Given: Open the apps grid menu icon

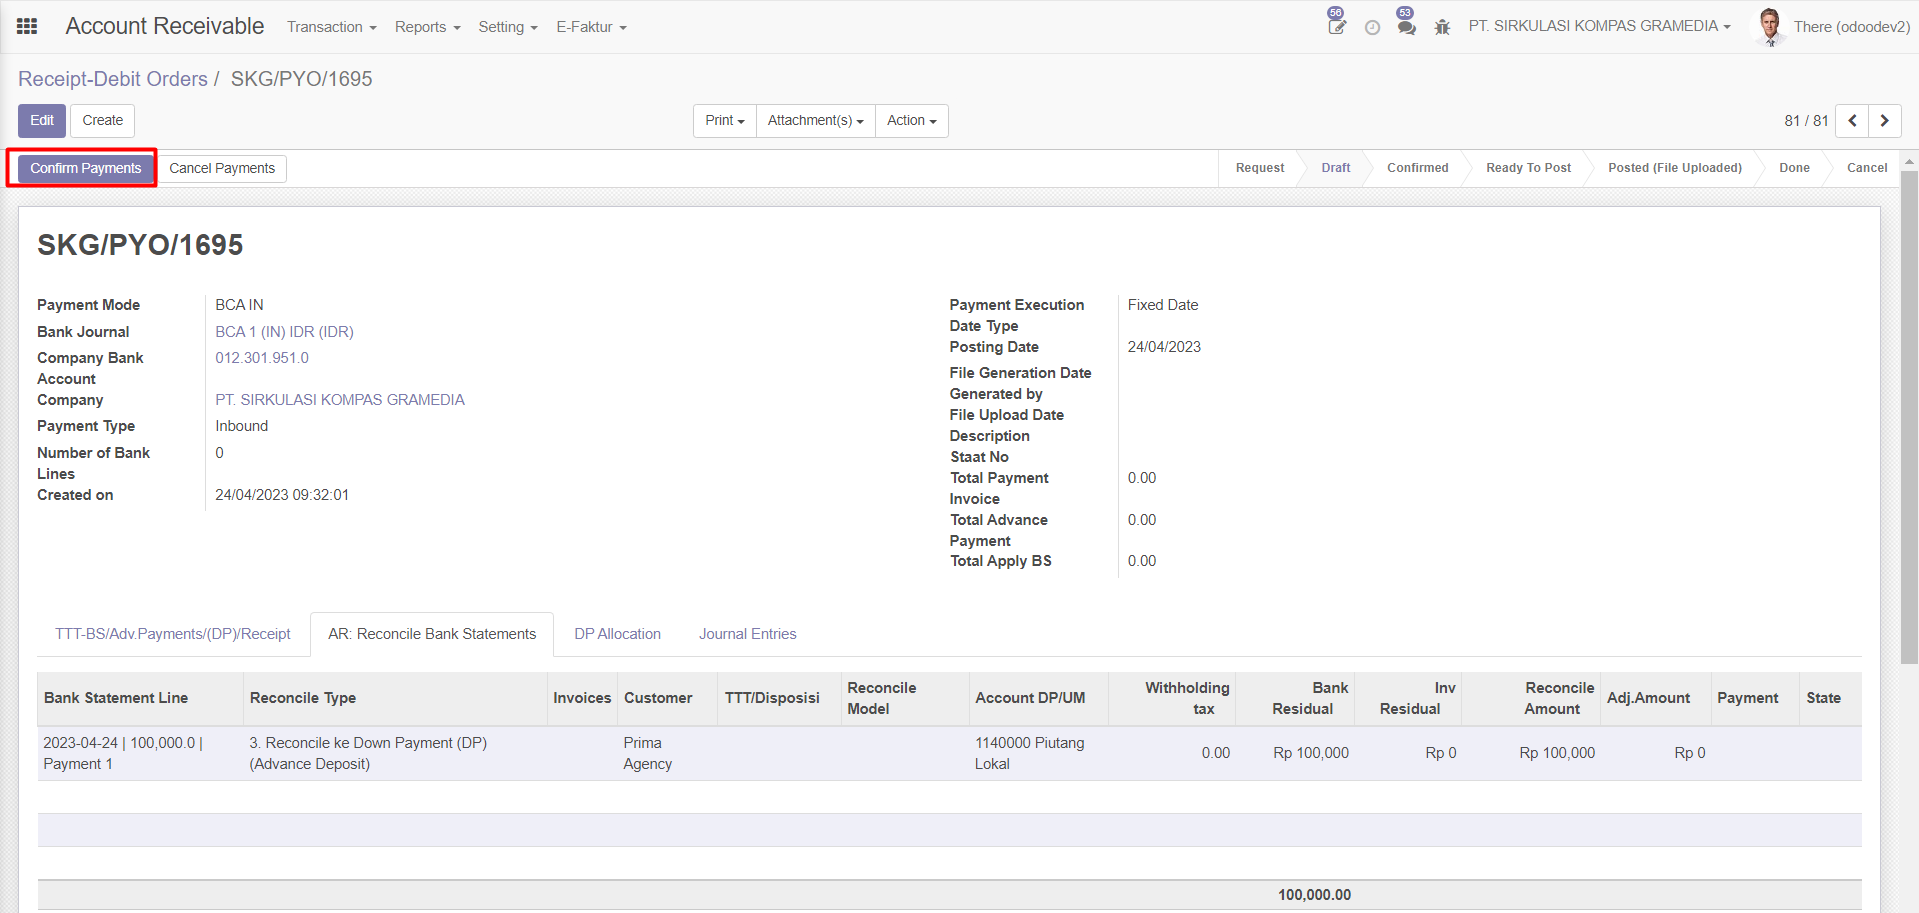Looking at the screenshot, I should point(27,27).
